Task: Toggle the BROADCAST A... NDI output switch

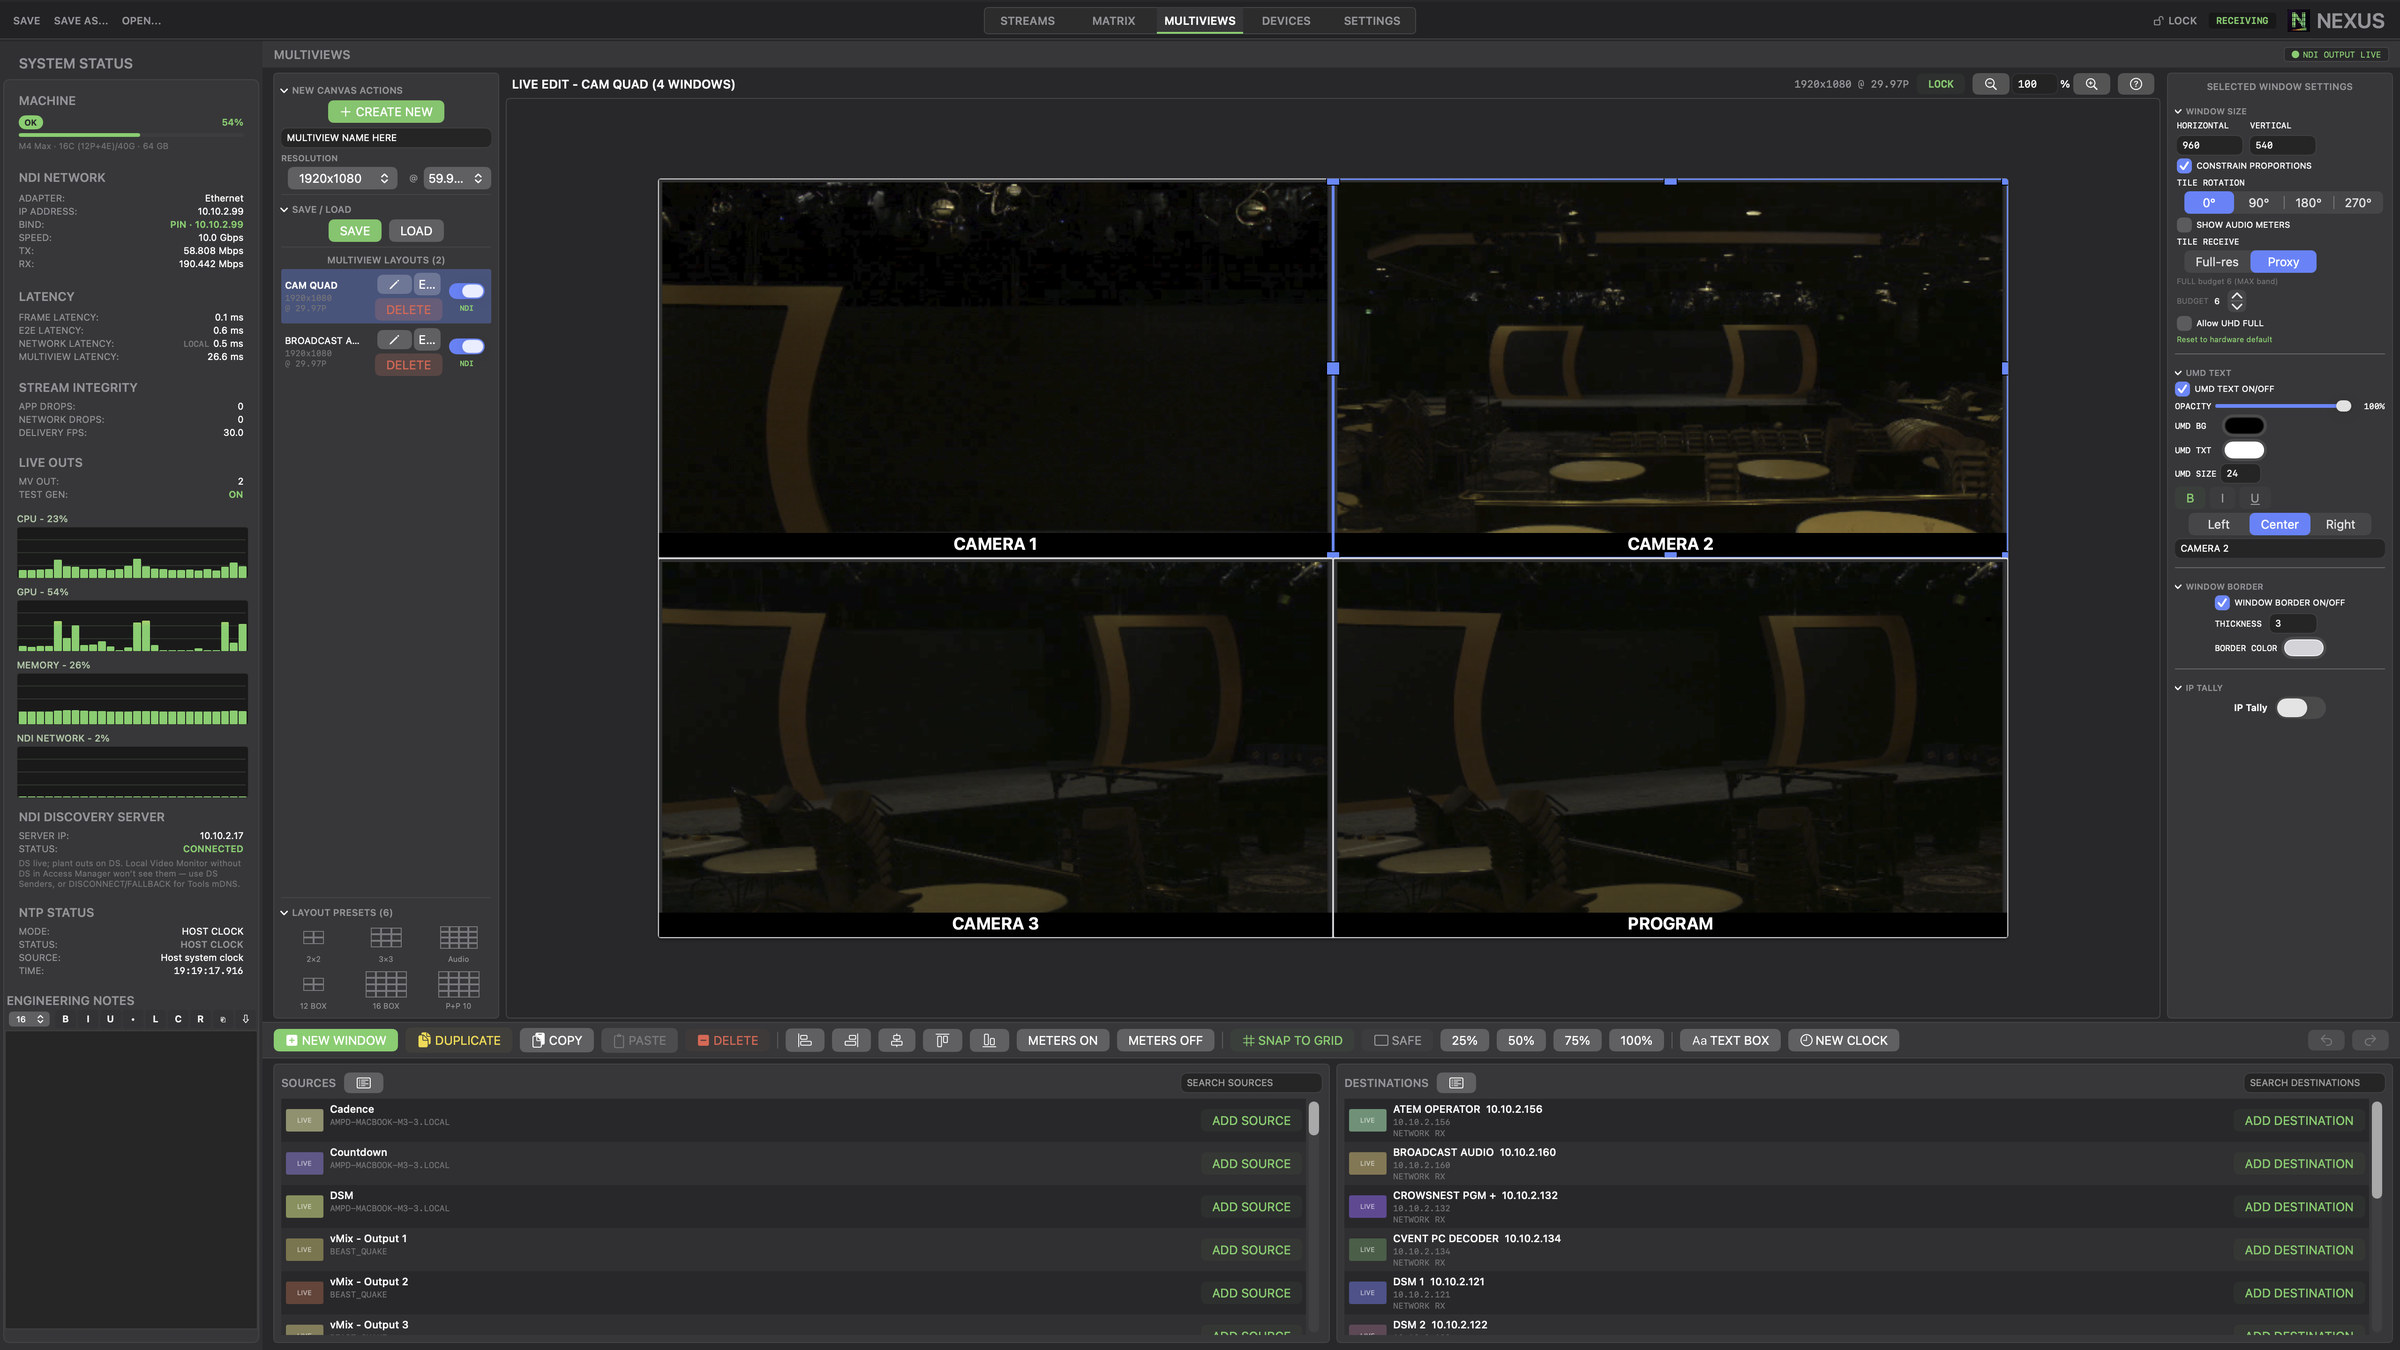Action: click(x=466, y=346)
